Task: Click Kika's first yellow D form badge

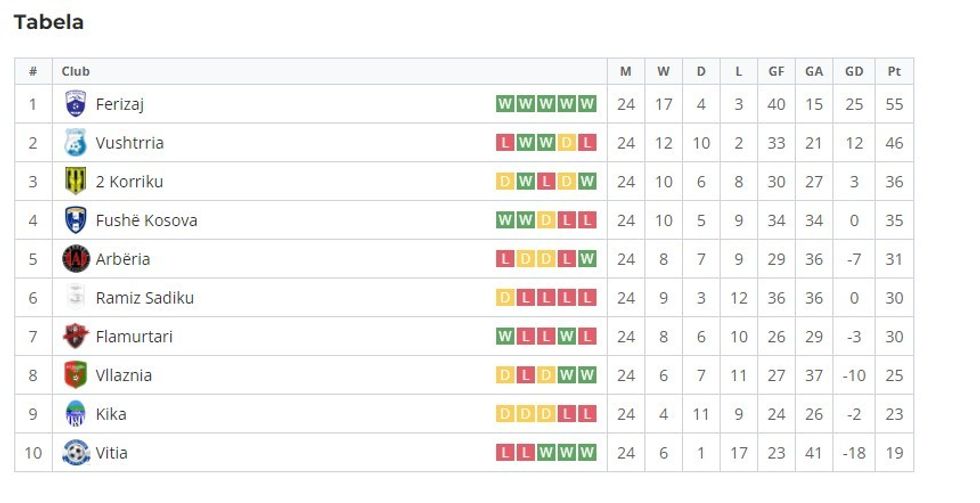Action: [505, 414]
